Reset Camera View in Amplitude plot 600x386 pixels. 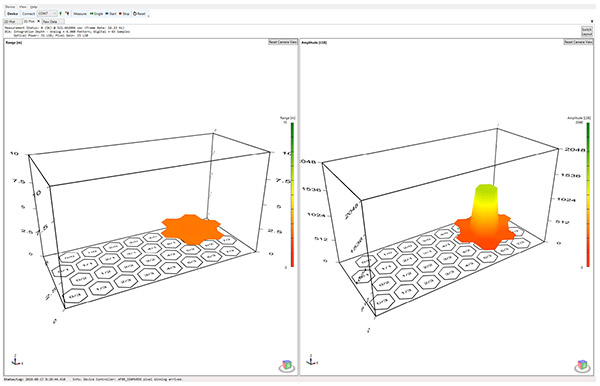coord(579,42)
